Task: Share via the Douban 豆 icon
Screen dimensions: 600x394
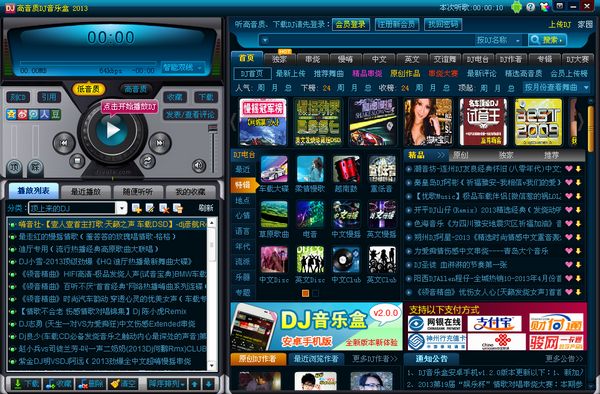Action: 55,114
